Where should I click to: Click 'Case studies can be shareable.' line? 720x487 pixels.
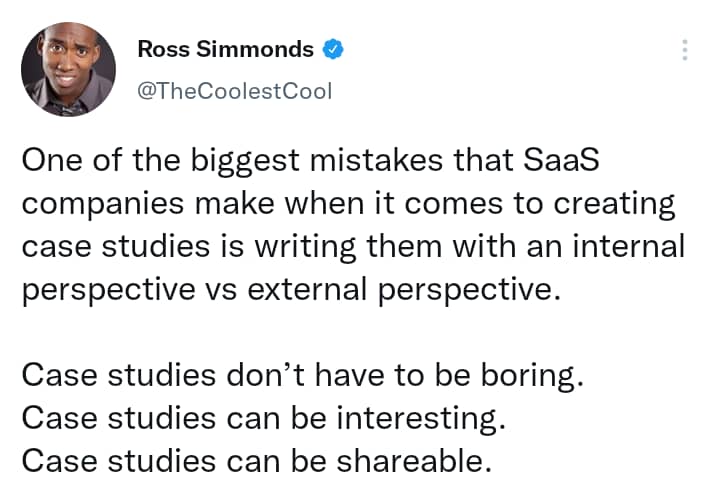pos(257,461)
